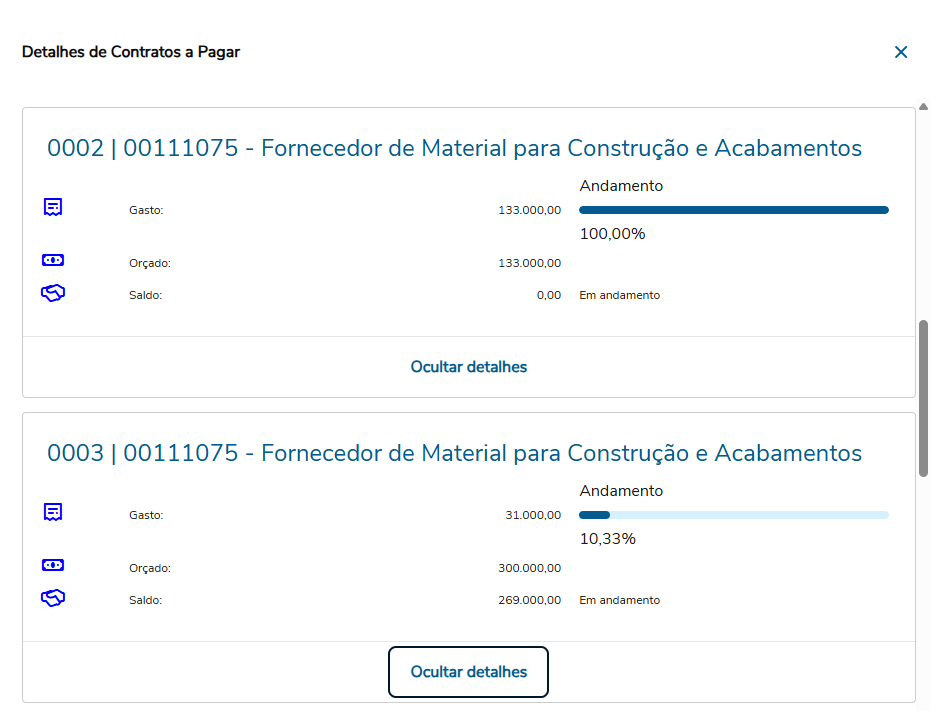Collapse contract 0002 with Ocultar detalhes
Image resolution: width=930 pixels, height=711 pixels.
pyautogui.click(x=468, y=367)
